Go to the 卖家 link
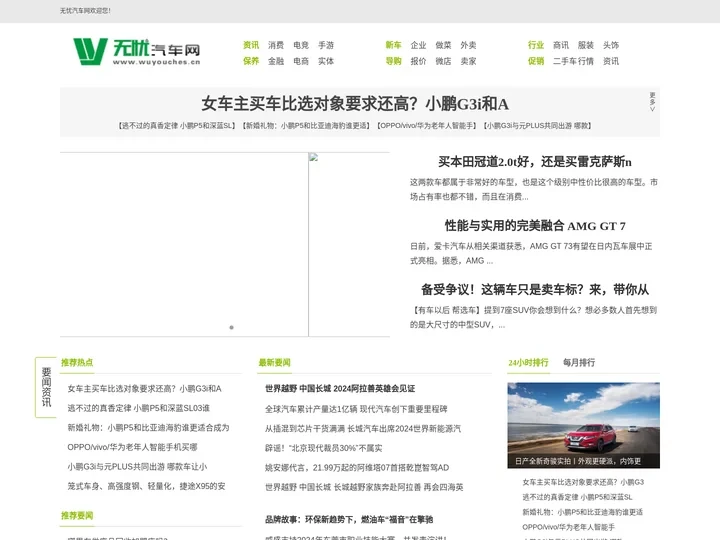 (x=468, y=61)
